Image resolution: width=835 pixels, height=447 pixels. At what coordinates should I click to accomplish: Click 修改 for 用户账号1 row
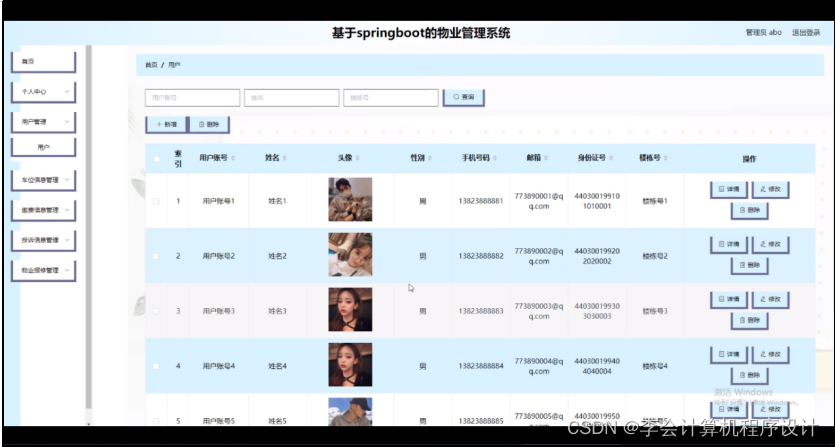tap(770, 190)
